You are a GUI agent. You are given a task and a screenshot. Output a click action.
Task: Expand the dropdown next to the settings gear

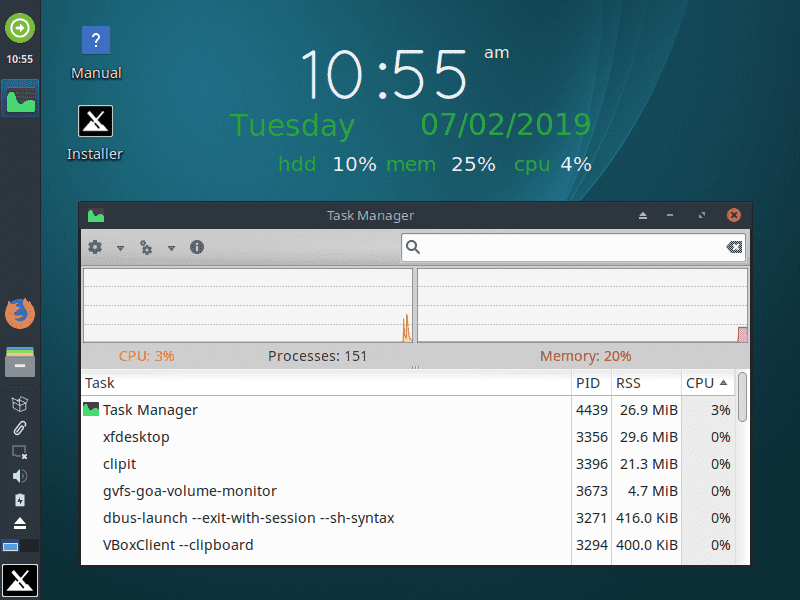point(119,247)
